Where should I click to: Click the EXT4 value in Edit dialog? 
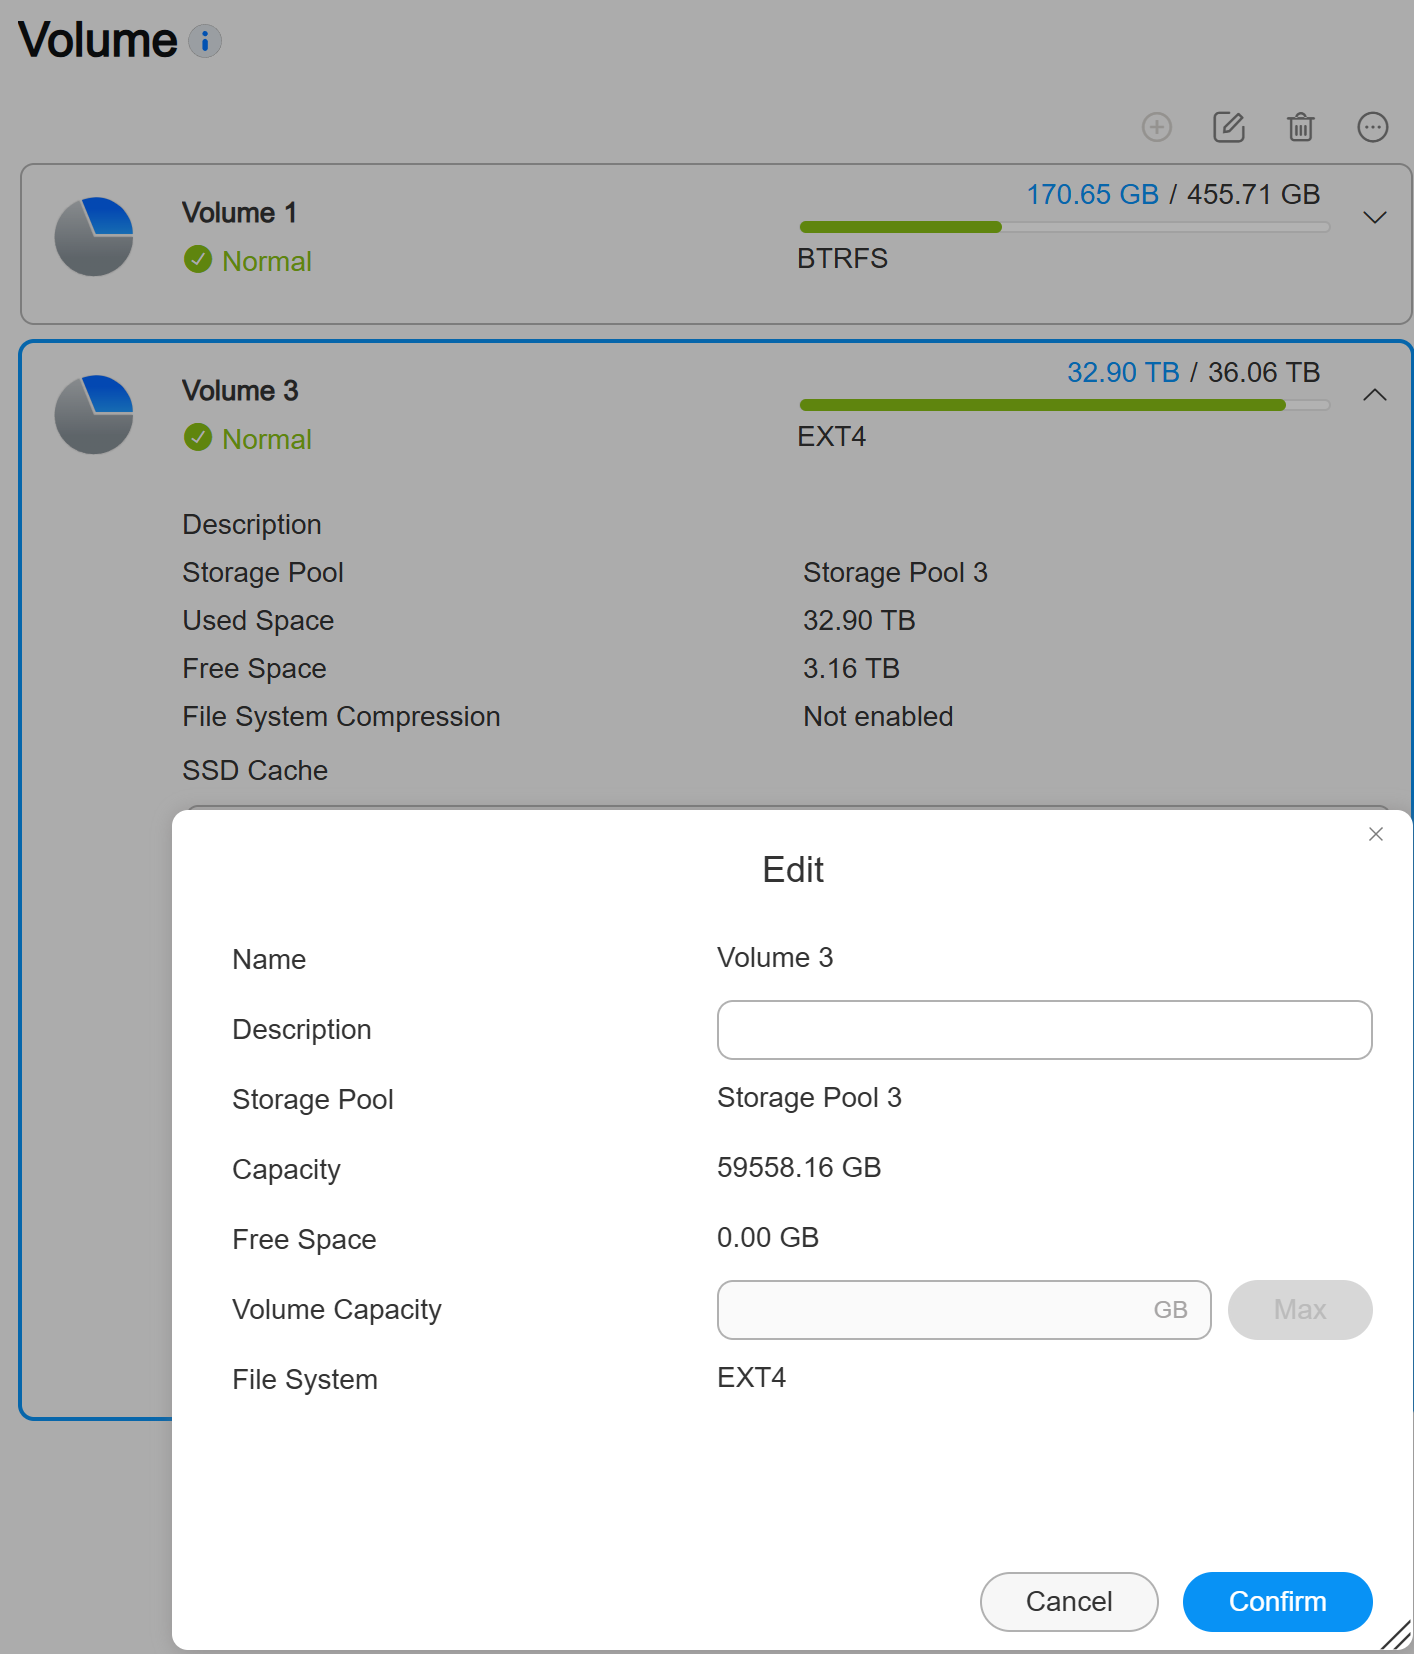click(752, 1377)
